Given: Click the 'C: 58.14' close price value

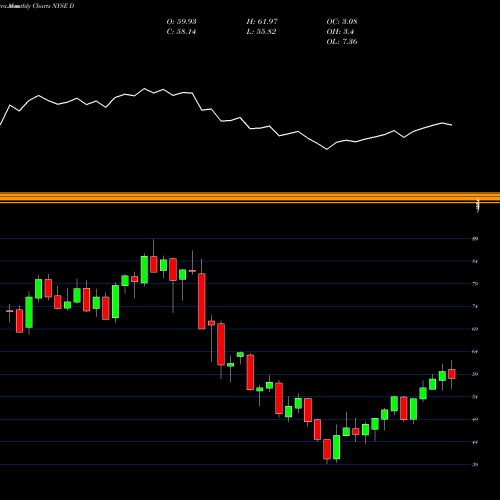Looking at the screenshot, I should point(181,32).
